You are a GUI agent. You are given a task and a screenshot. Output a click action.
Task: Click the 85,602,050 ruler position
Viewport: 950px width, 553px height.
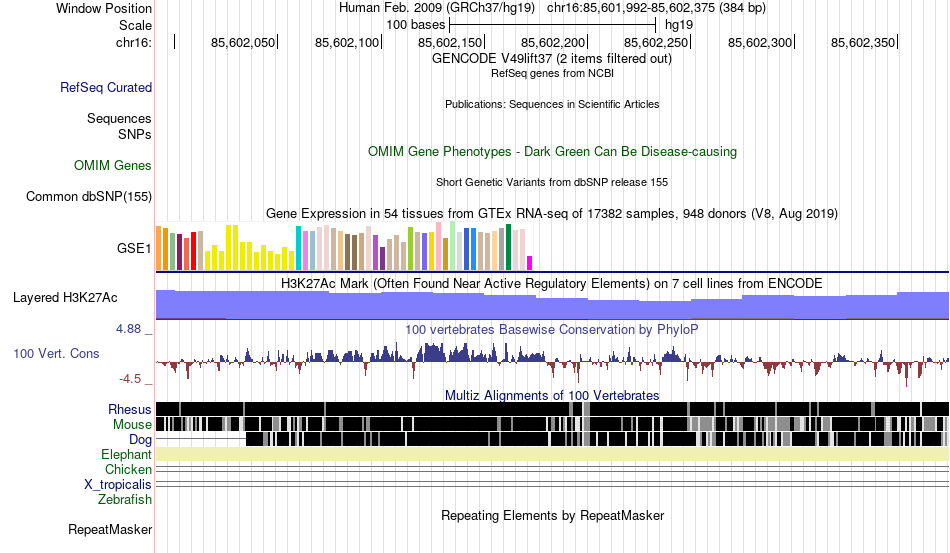243,42
